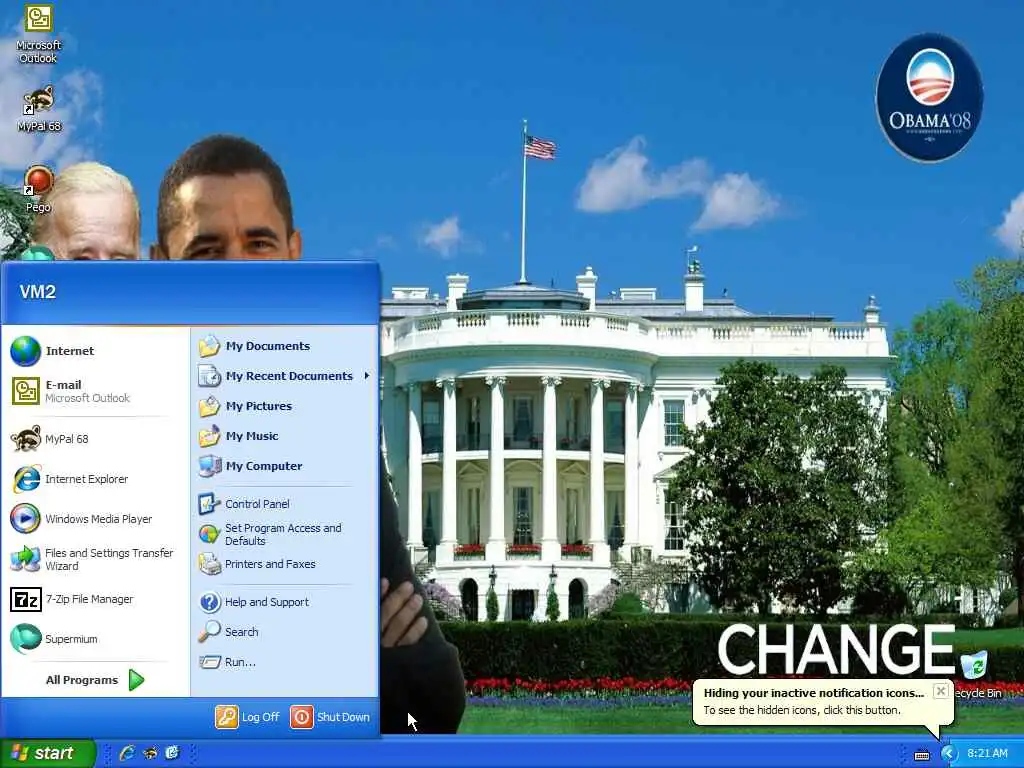
Task: Select the Pego desktop shortcut
Action: point(38,189)
